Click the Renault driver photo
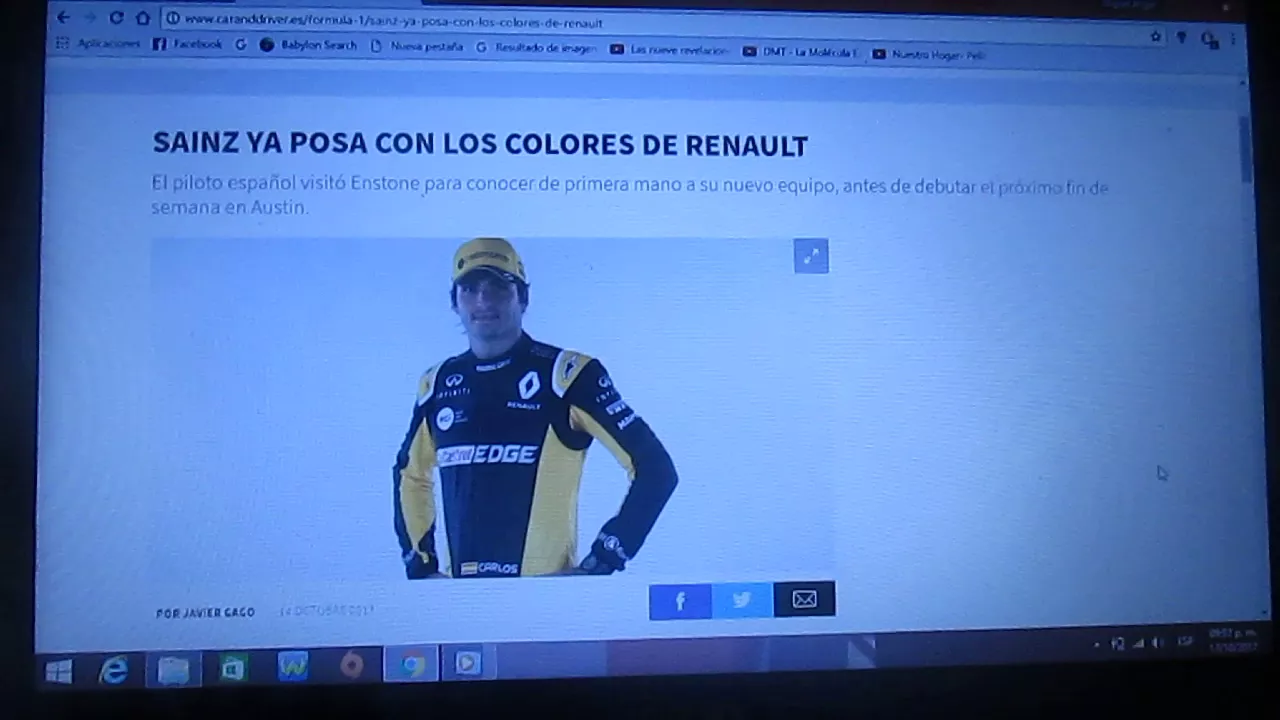Image resolution: width=1280 pixels, height=720 pixels. coord(493,408)
